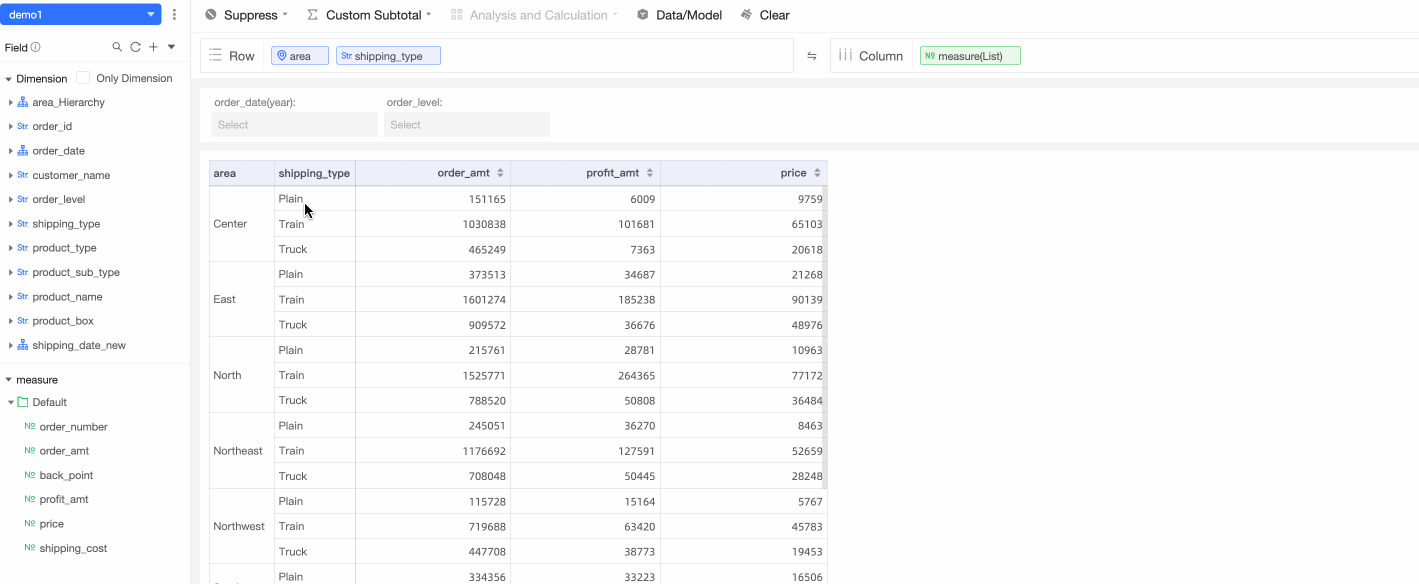The image size is (1419, 584).
Task: Click the search fields magnifier icon
Action: (117, 47)
